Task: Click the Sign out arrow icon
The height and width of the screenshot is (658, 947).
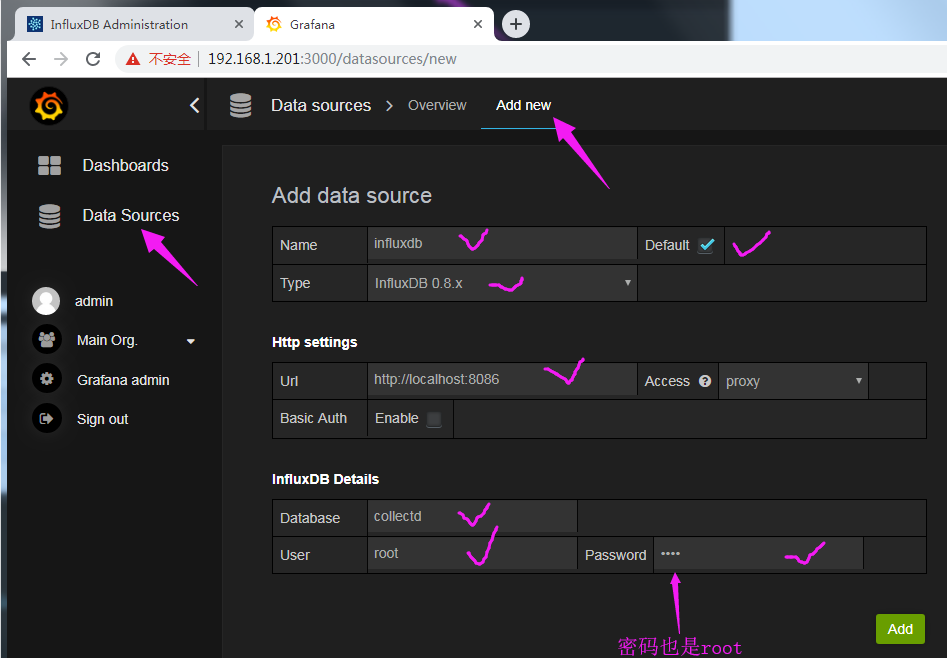Action: [47, 418]
